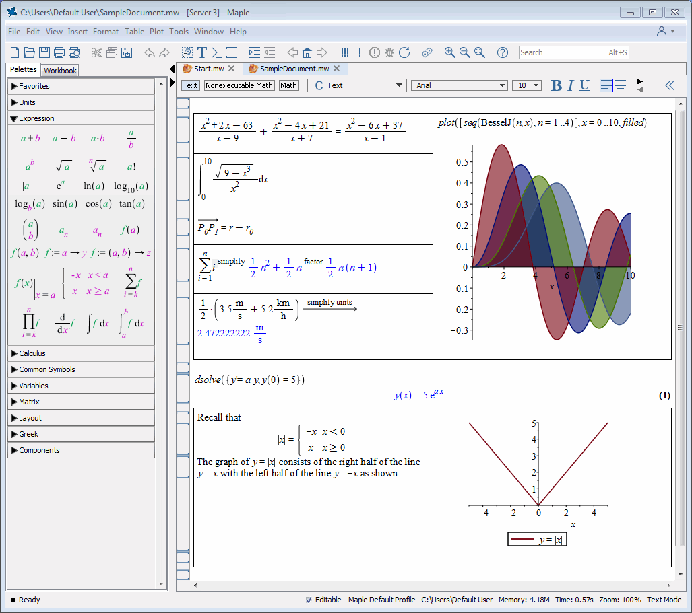This screenshot has height=613, width=692.
Task: Click the collapse double-chevron icon at right
Action: point(670,86)
